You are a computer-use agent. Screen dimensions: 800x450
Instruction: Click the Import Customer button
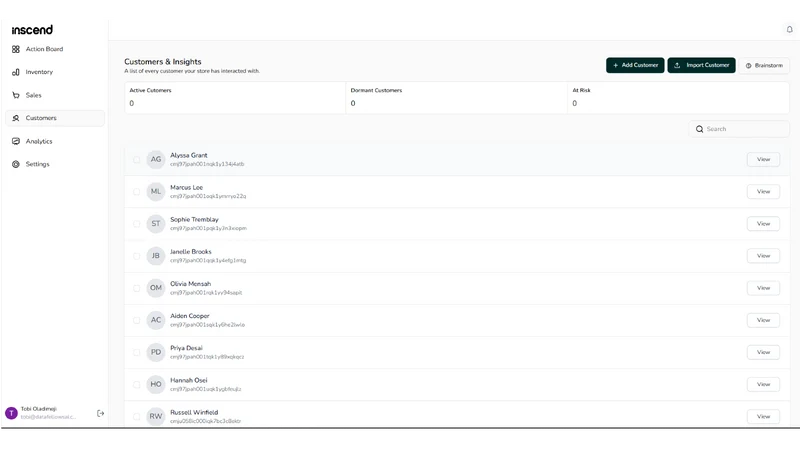[x=702, y=65]
